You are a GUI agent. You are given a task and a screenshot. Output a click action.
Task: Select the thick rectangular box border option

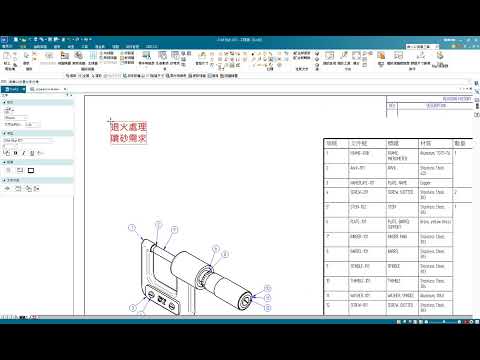coord(31,171)
